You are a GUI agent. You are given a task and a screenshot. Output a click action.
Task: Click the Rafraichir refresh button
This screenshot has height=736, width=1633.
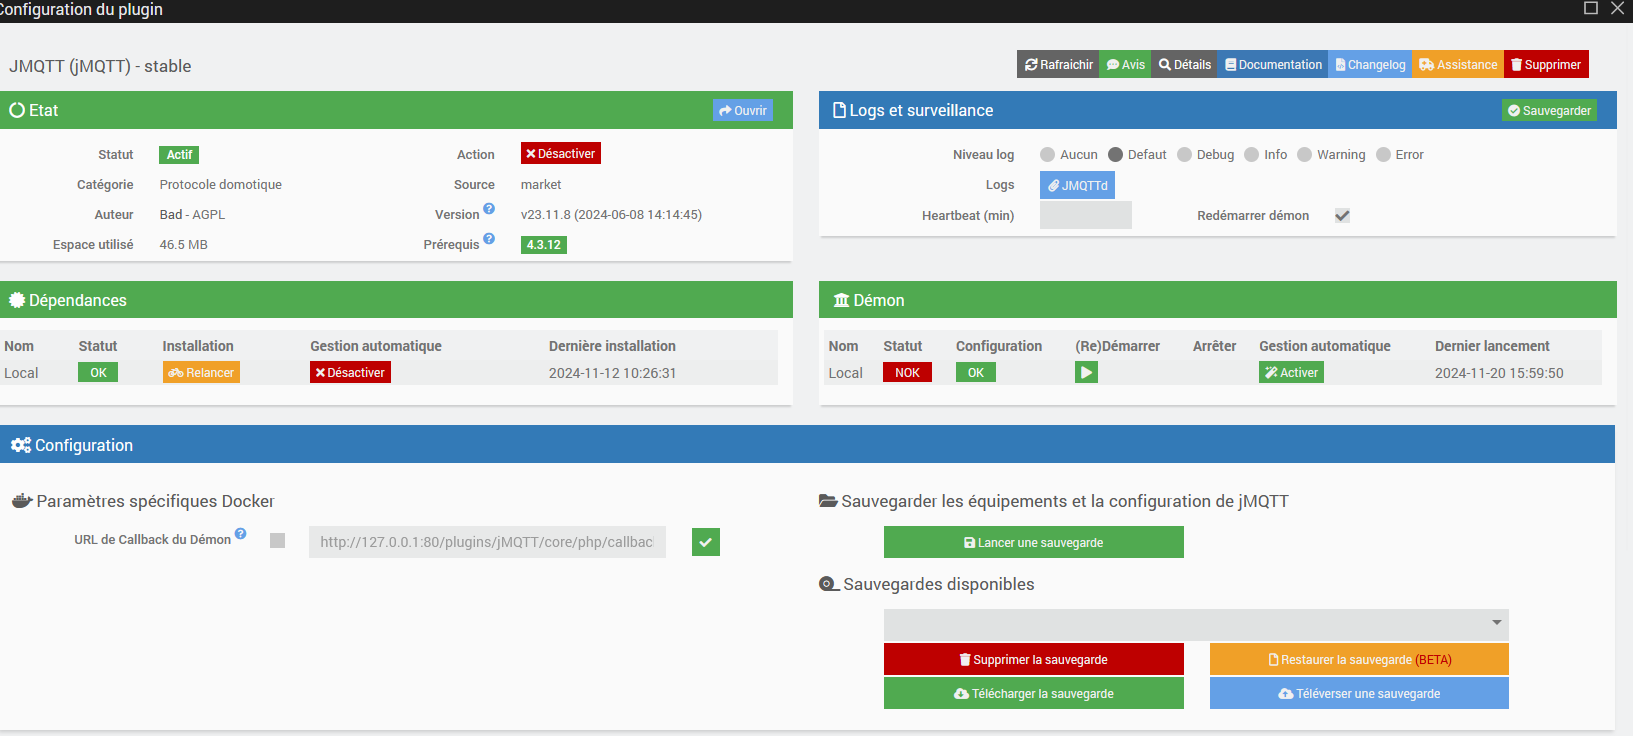1058,64
